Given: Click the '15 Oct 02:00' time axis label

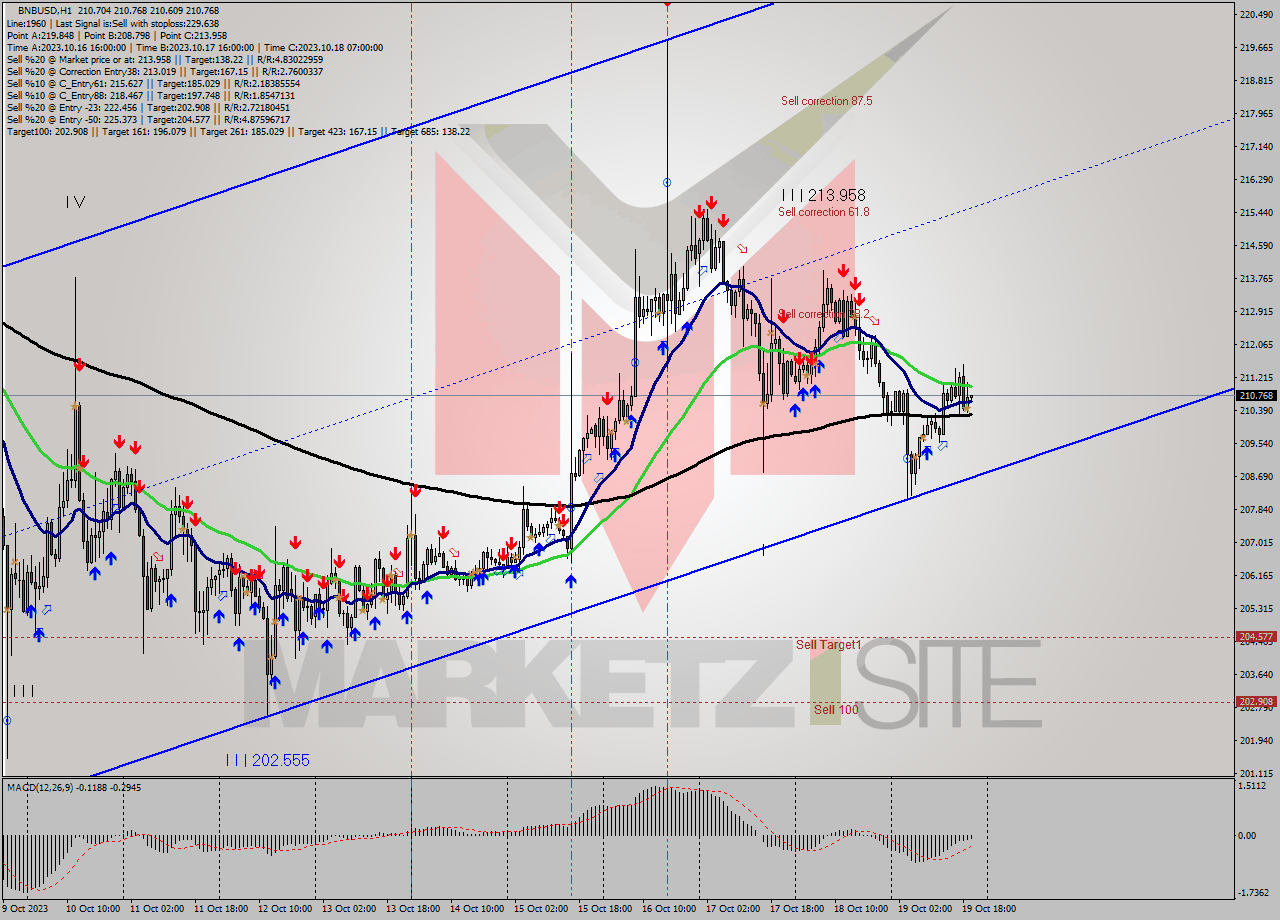Looking at the screenshot, I should tap(542, 908).
